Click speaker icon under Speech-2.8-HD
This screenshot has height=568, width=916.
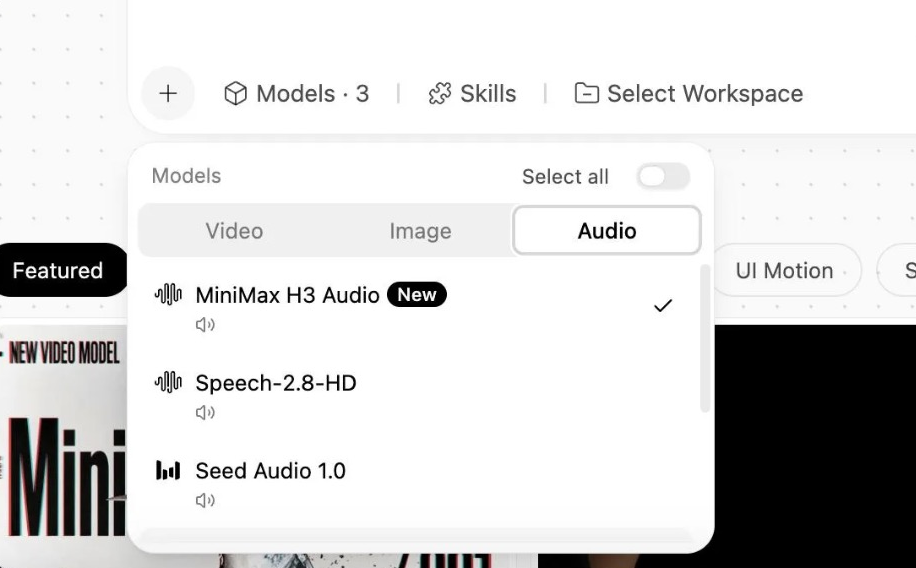(x=205, y=413)
